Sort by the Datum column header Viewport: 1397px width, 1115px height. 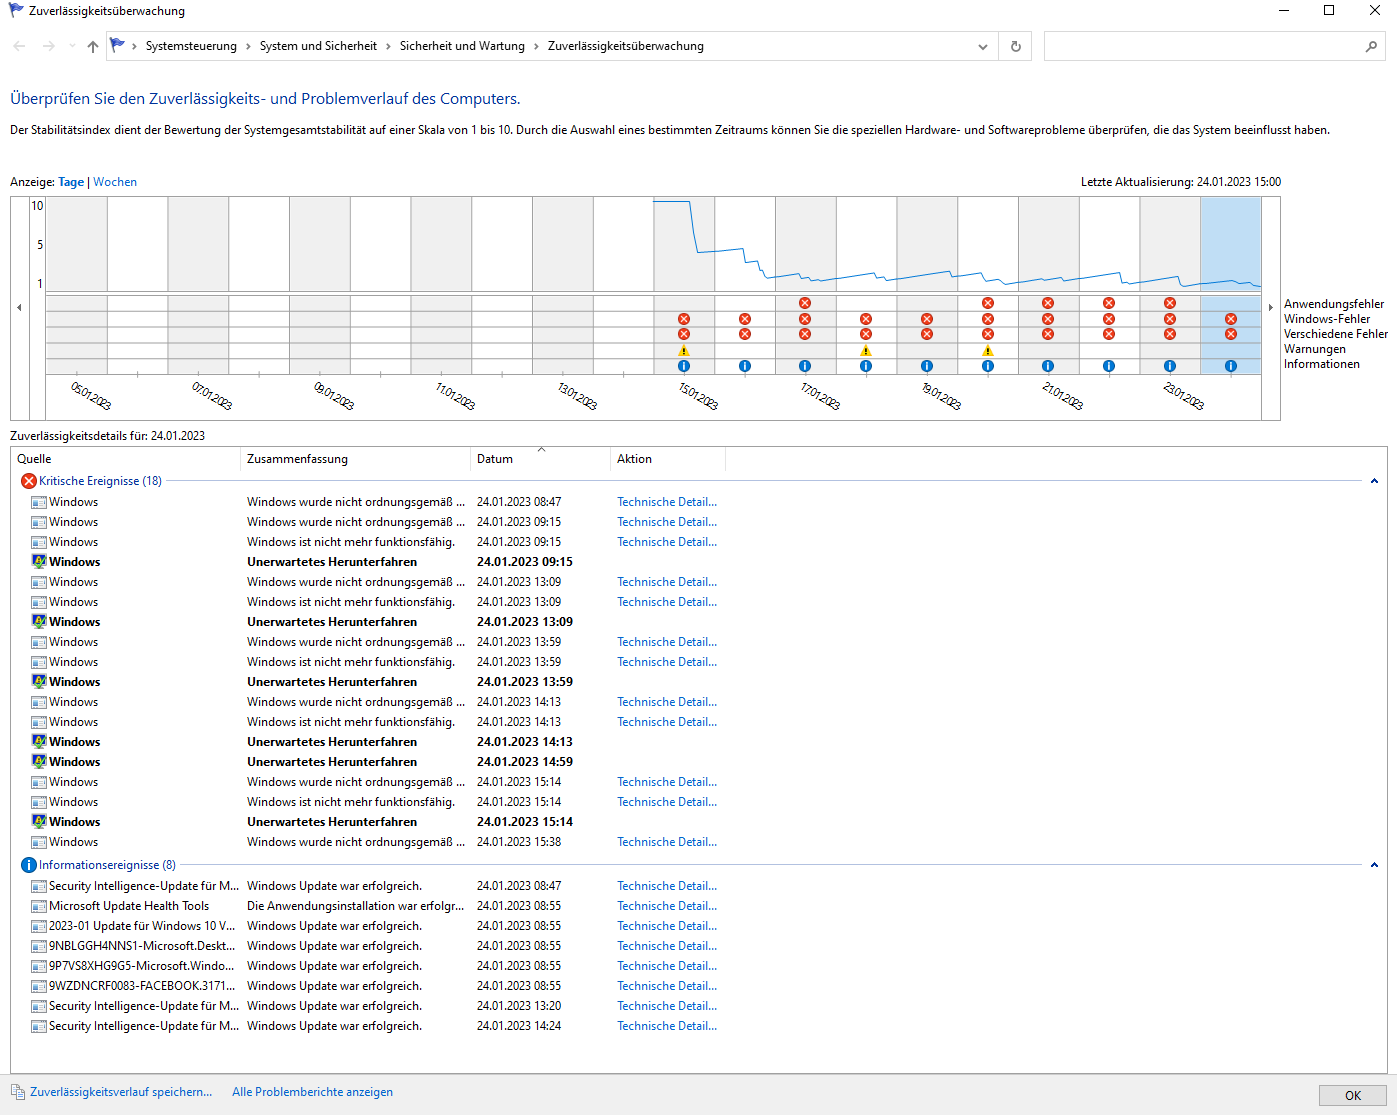(x=540, y=459)
